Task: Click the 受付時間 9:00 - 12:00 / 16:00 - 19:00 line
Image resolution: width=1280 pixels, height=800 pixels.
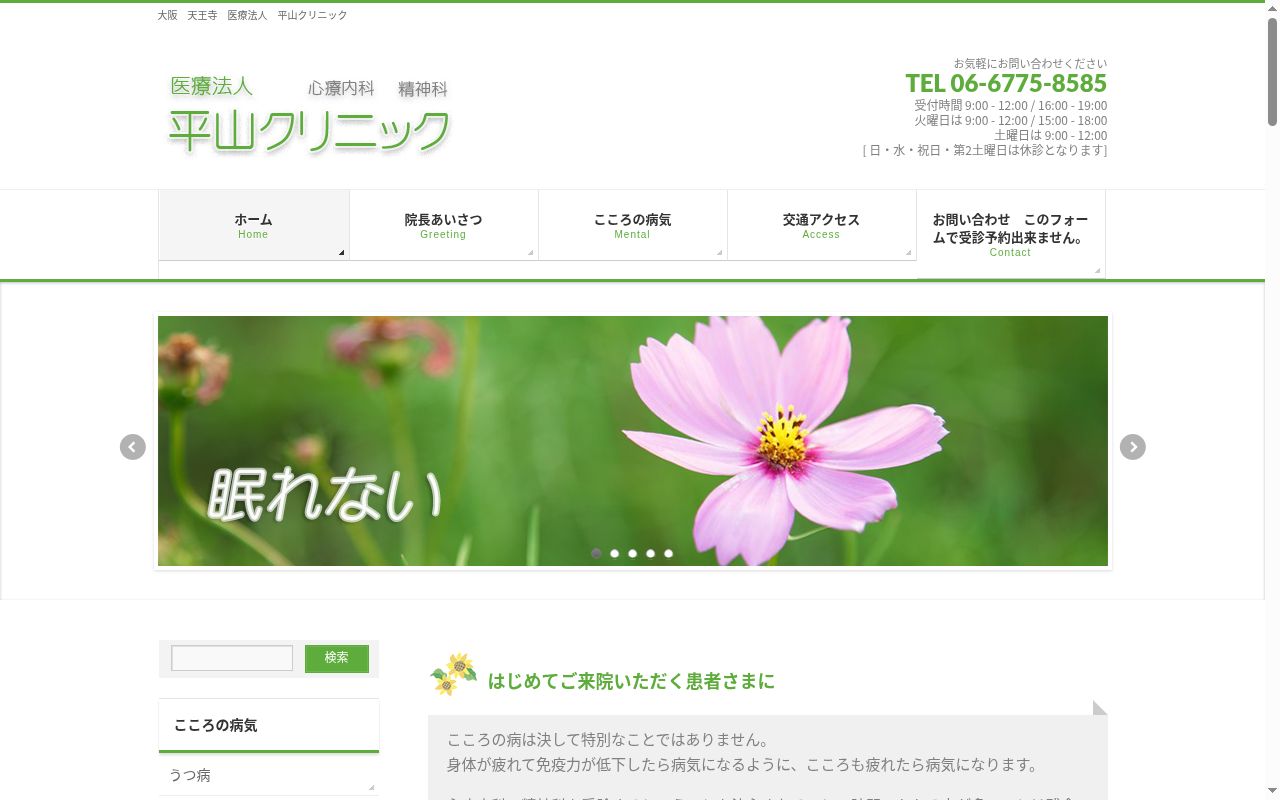Action: click(1010, 105)
